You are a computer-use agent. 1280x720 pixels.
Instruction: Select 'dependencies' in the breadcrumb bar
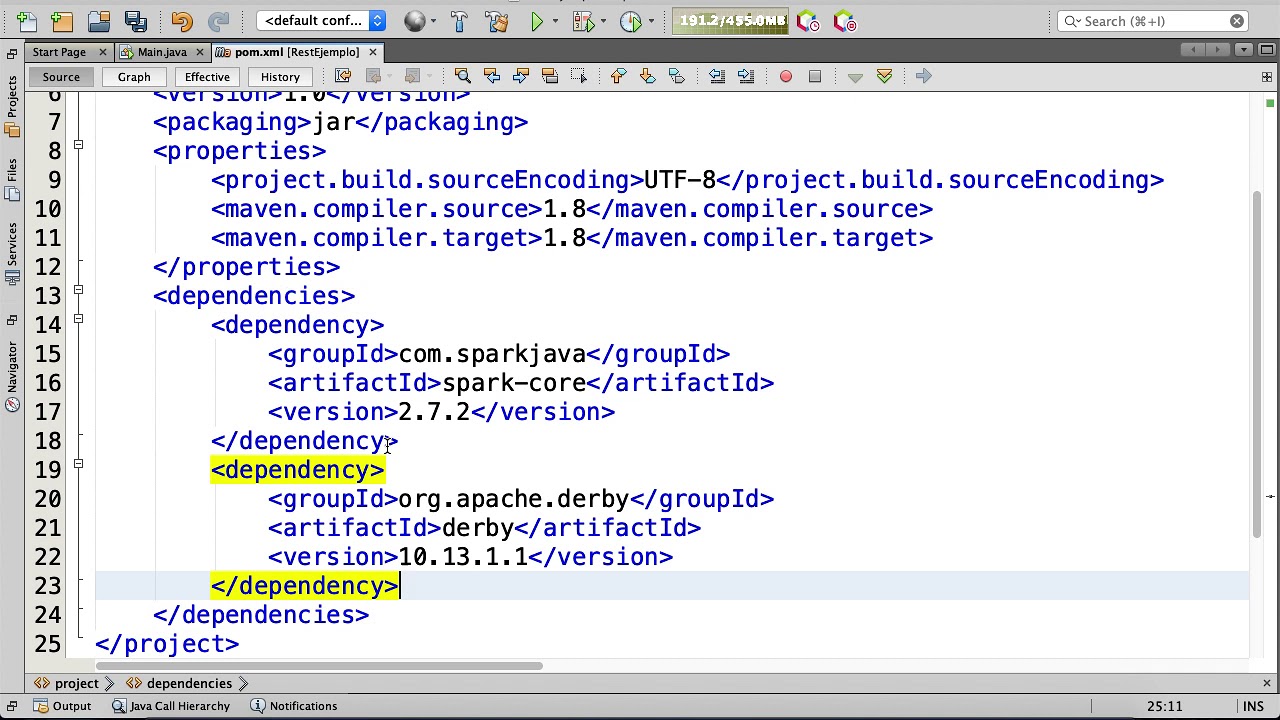click(x=189, y=684)
